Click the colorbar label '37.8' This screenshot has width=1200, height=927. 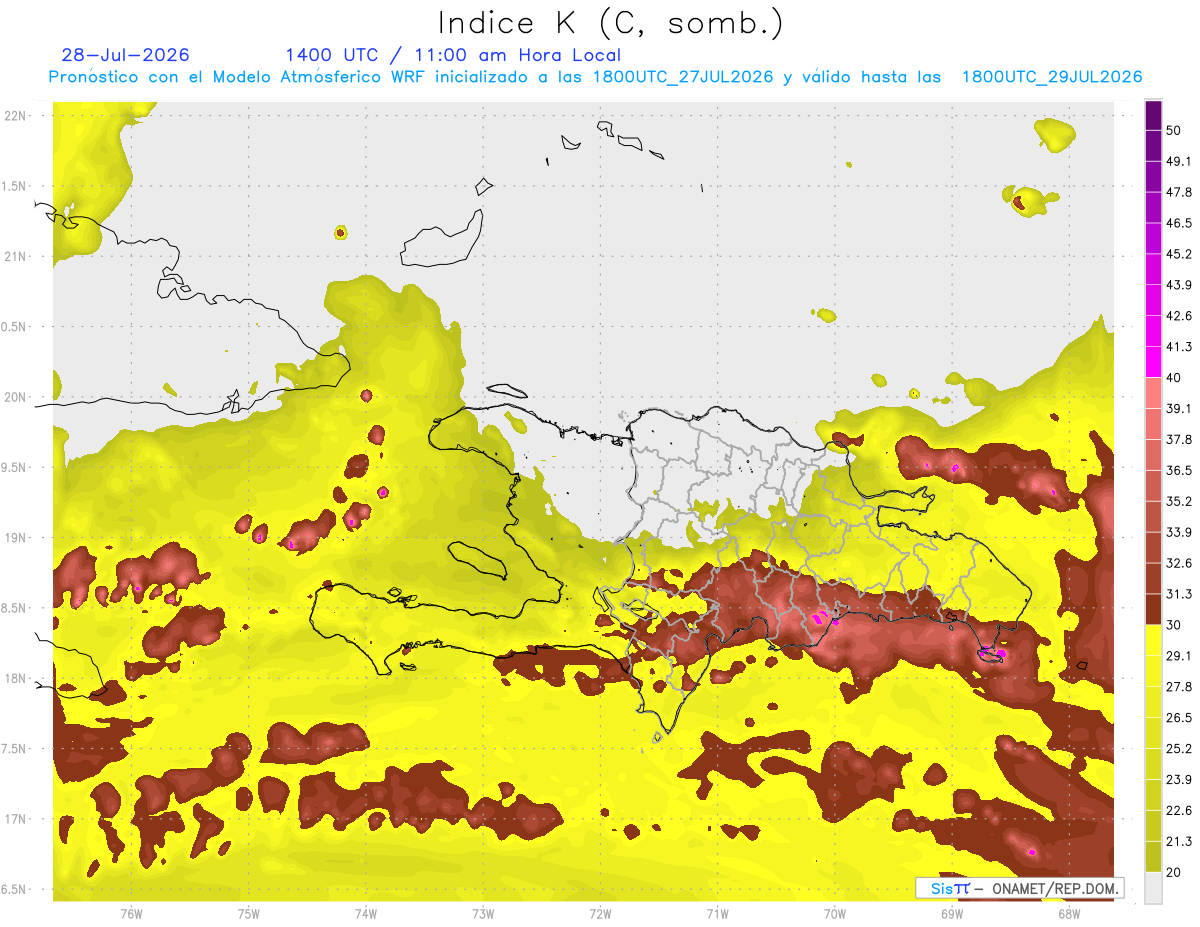[1179, 440]
